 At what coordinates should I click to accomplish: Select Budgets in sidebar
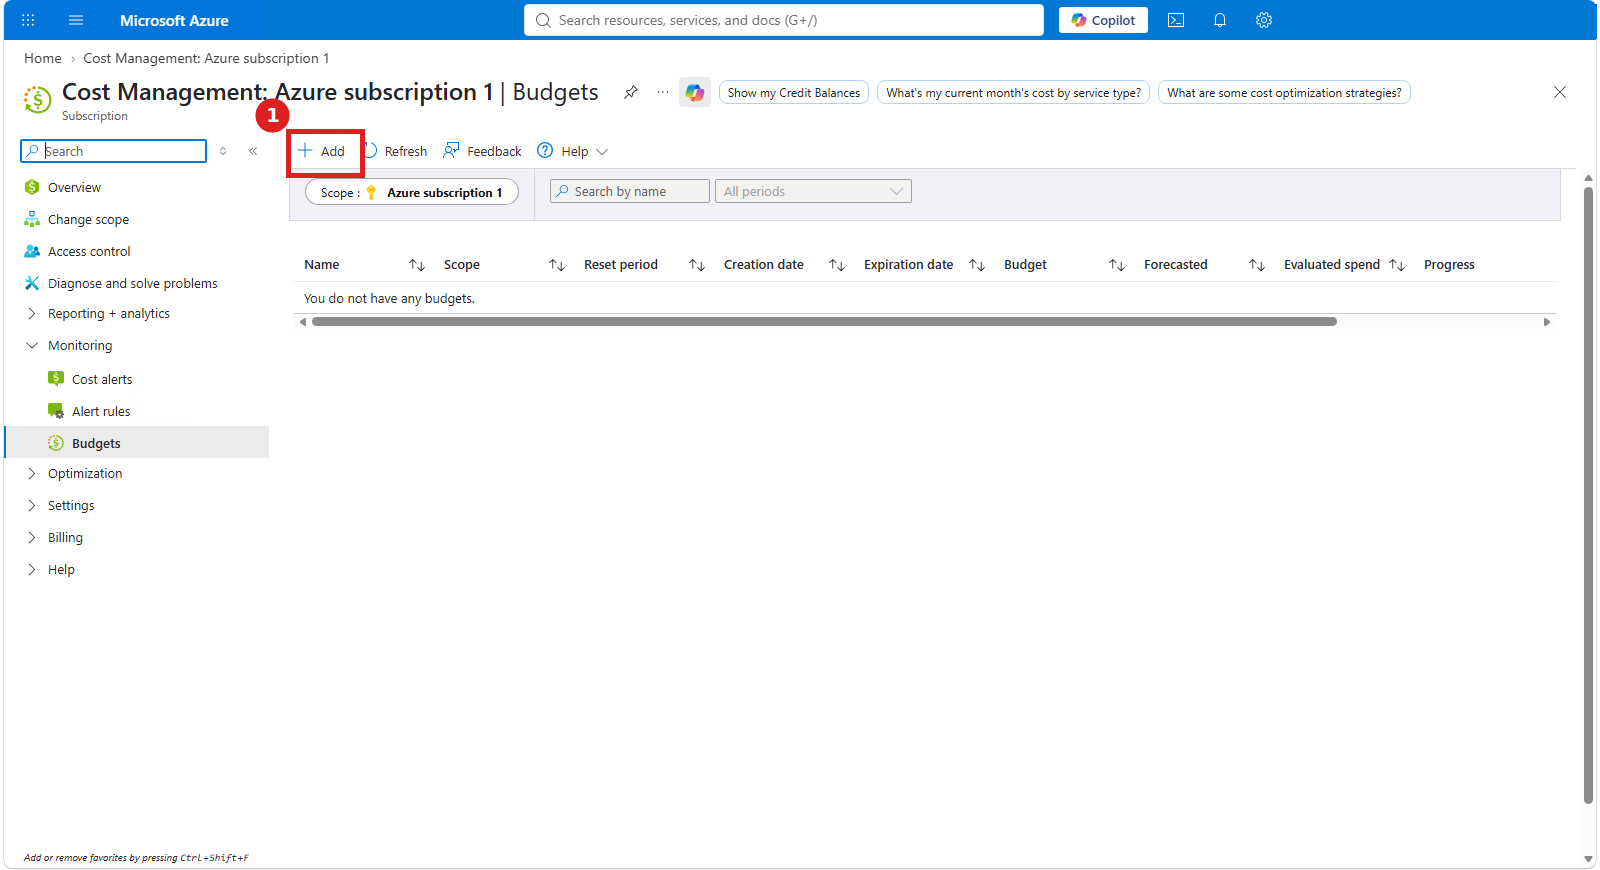click(137, 443)
